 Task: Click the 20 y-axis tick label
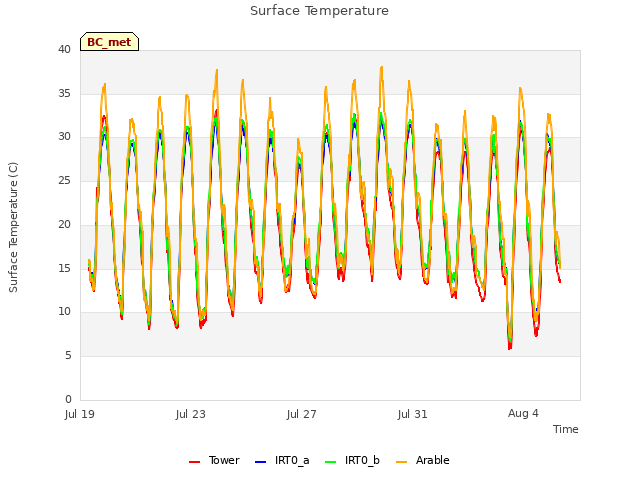pos(64,224)
